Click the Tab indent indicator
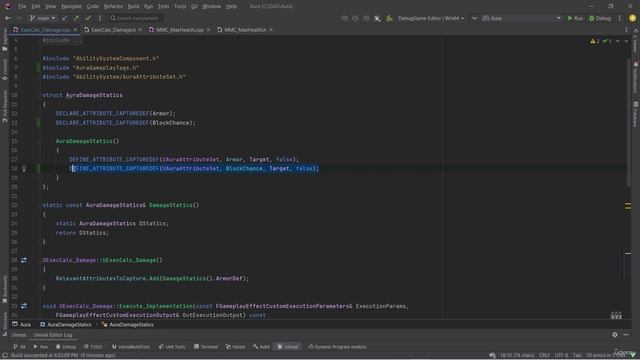This screenshot has width=640, height=360. [577, 355]
